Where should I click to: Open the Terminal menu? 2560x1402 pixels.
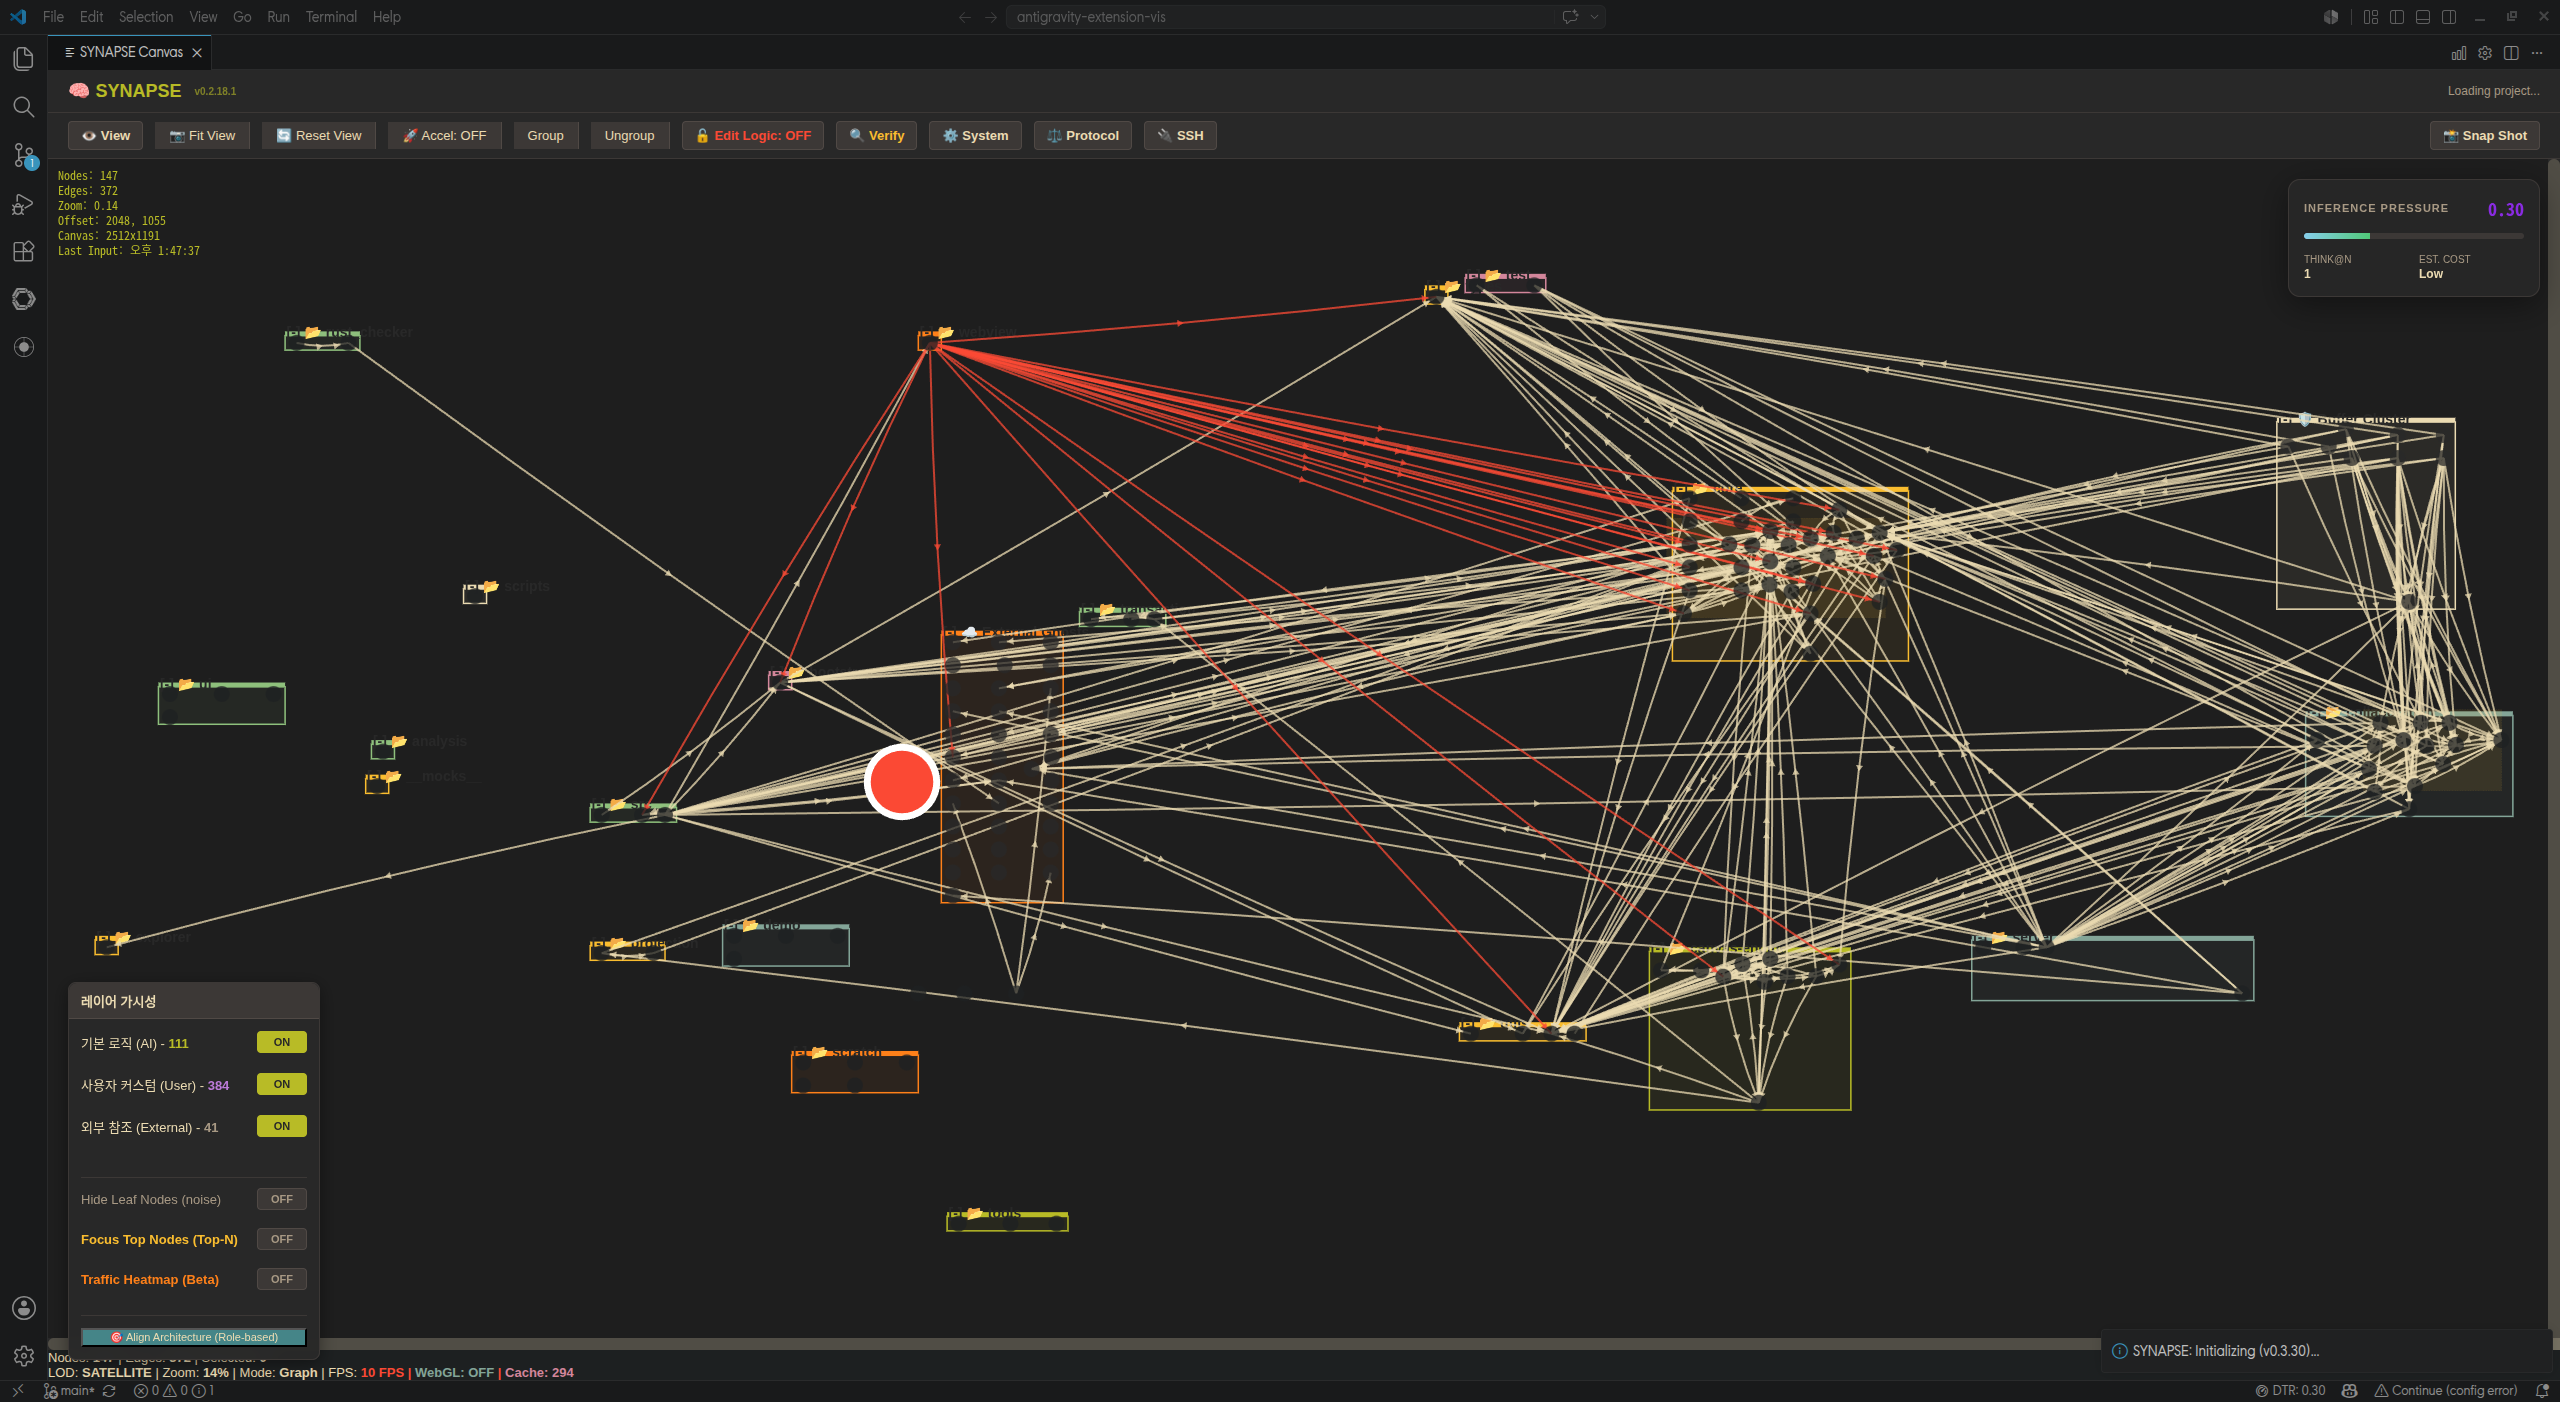pos(331,17)
